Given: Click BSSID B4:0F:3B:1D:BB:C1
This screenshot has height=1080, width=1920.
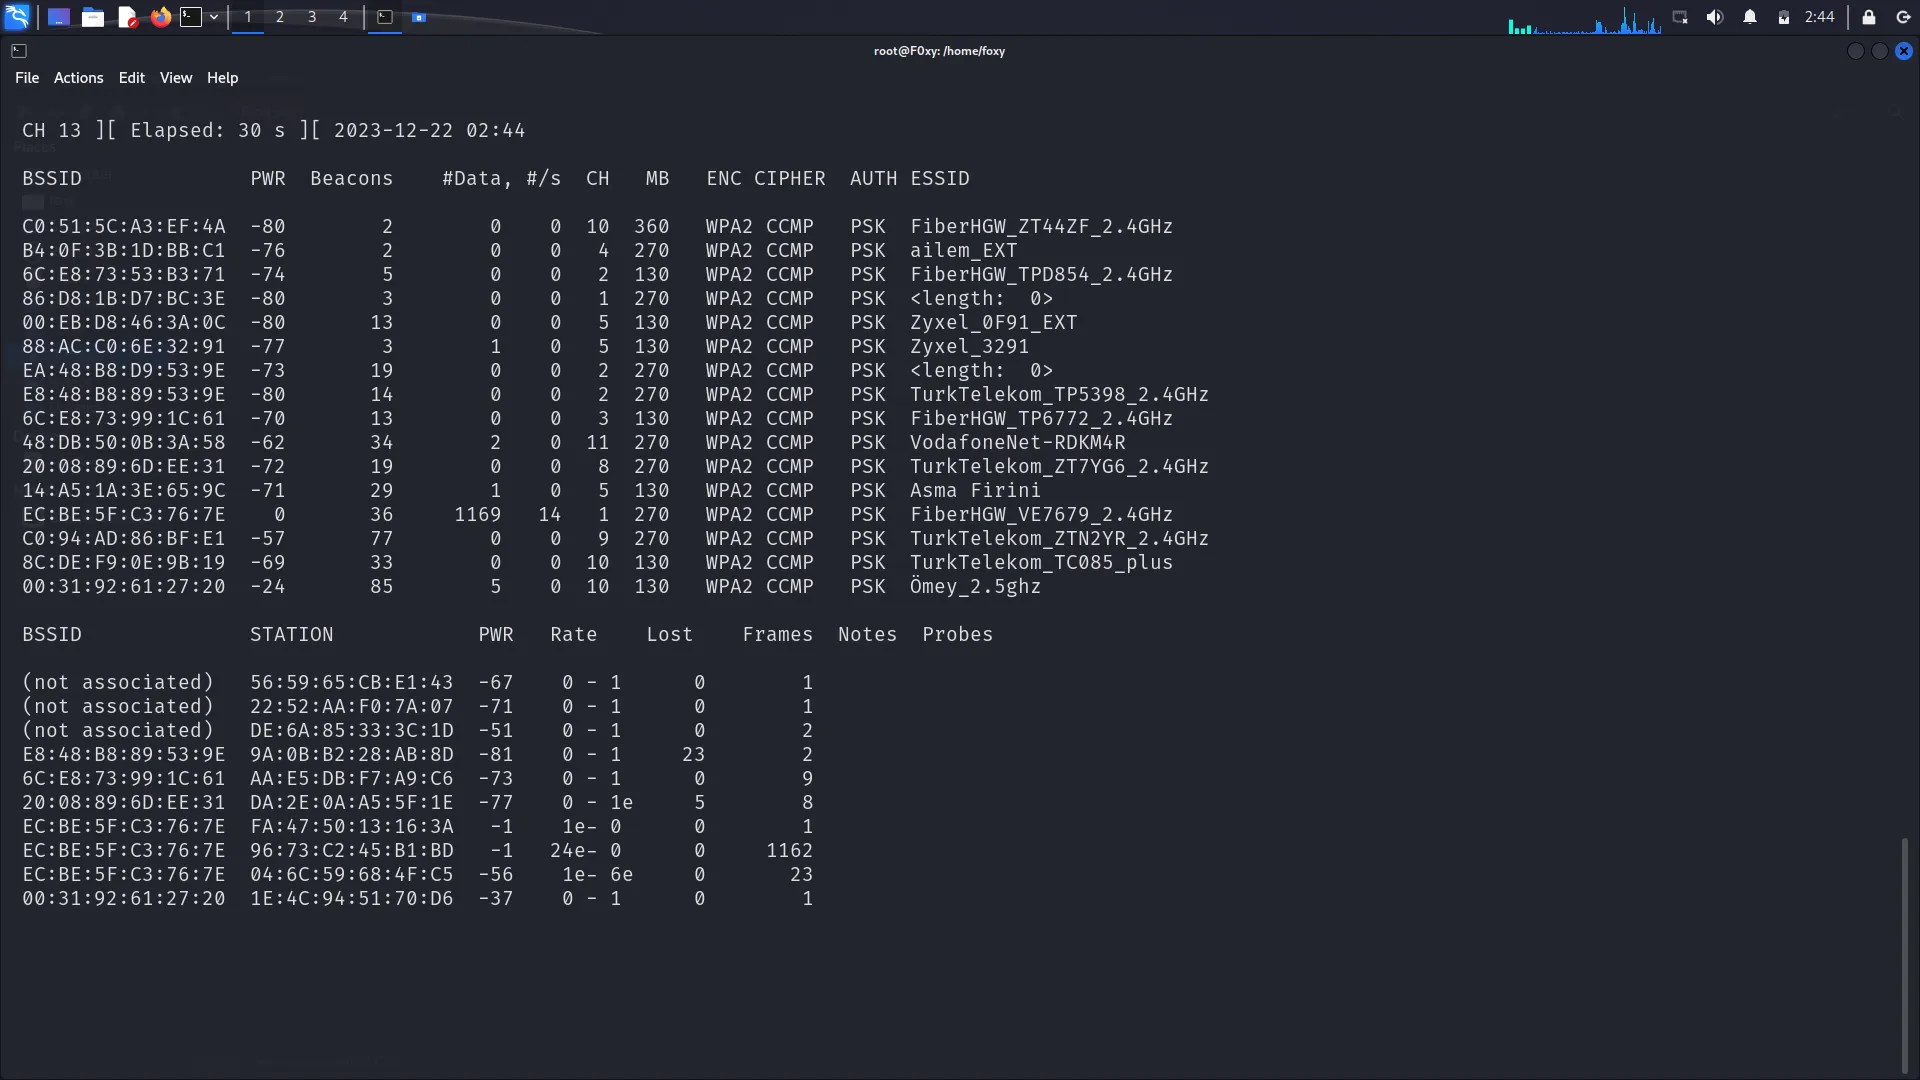Looking at the screenshot, I should pyautogui.click(x=124, y=251).
